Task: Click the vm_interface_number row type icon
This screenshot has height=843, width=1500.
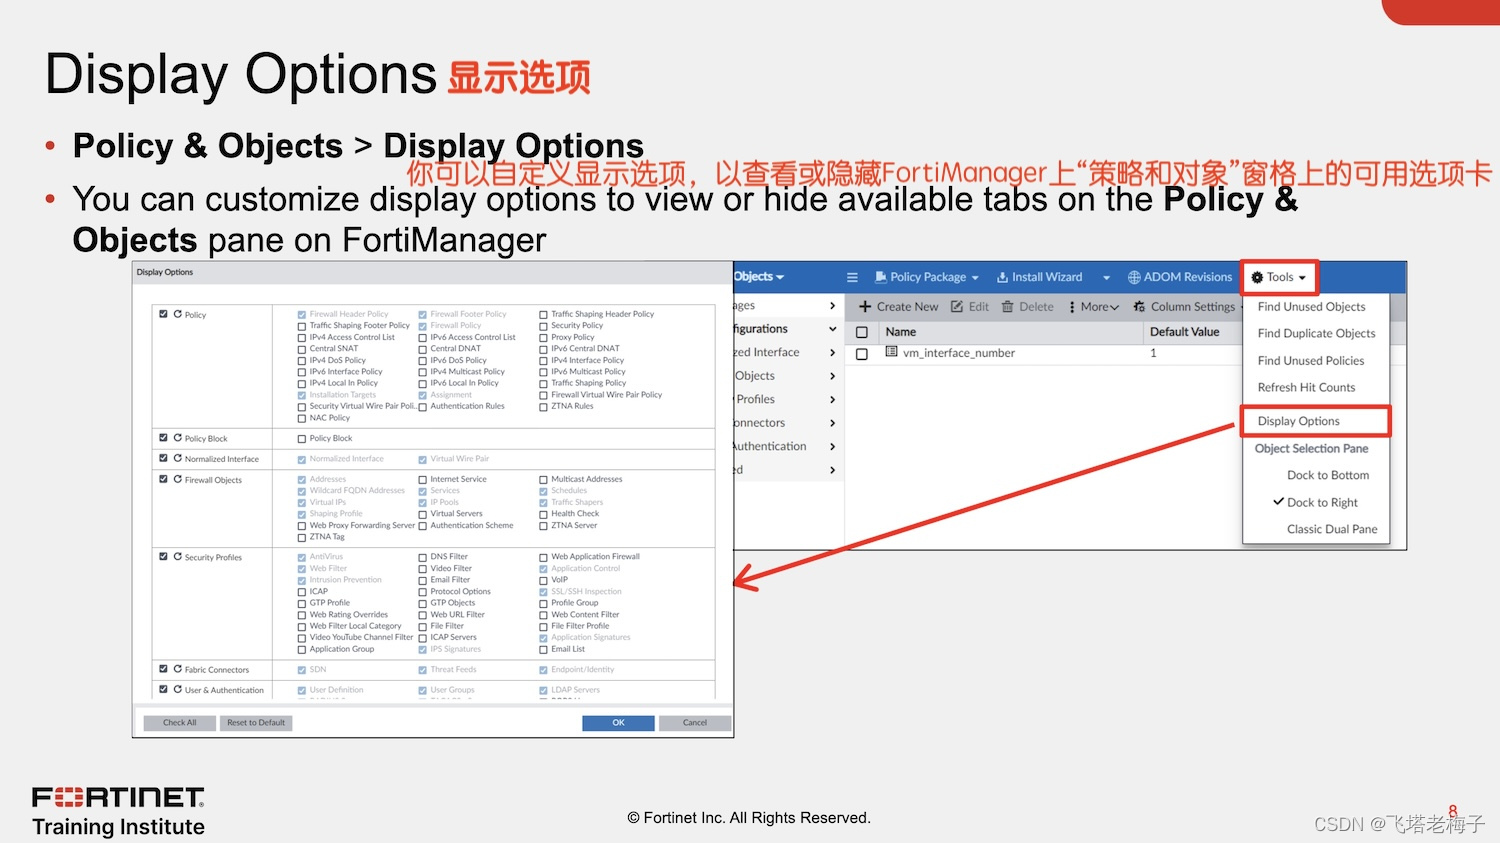Action: point(891,352)
